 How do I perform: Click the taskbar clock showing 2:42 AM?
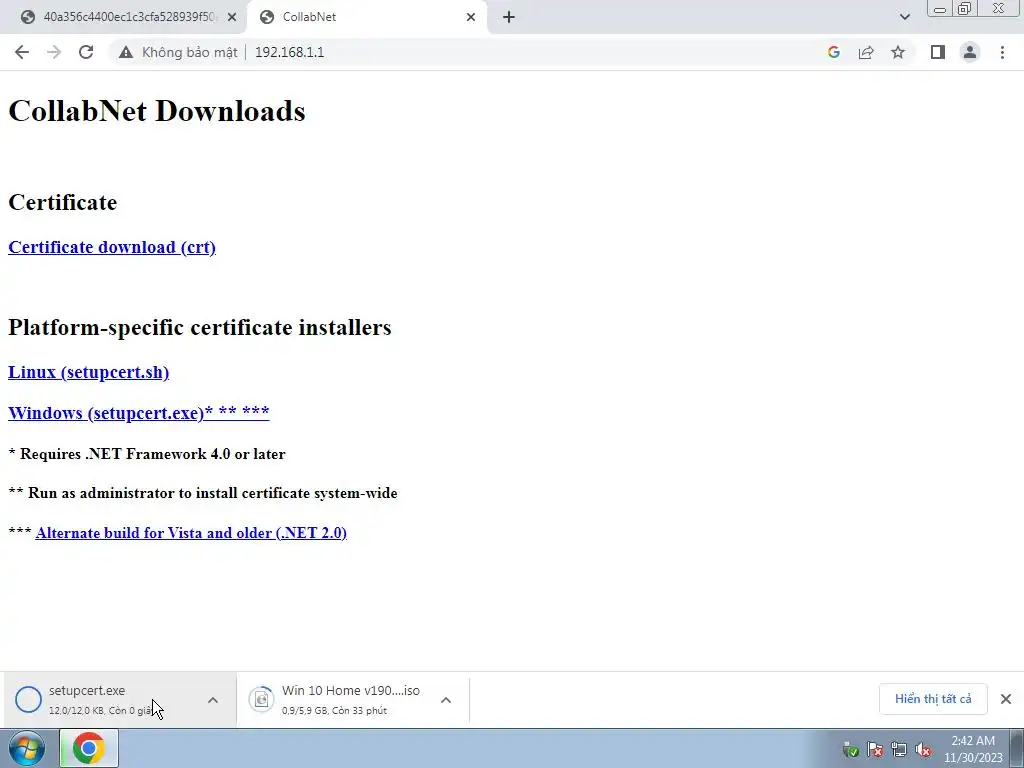tap(973, 749)
